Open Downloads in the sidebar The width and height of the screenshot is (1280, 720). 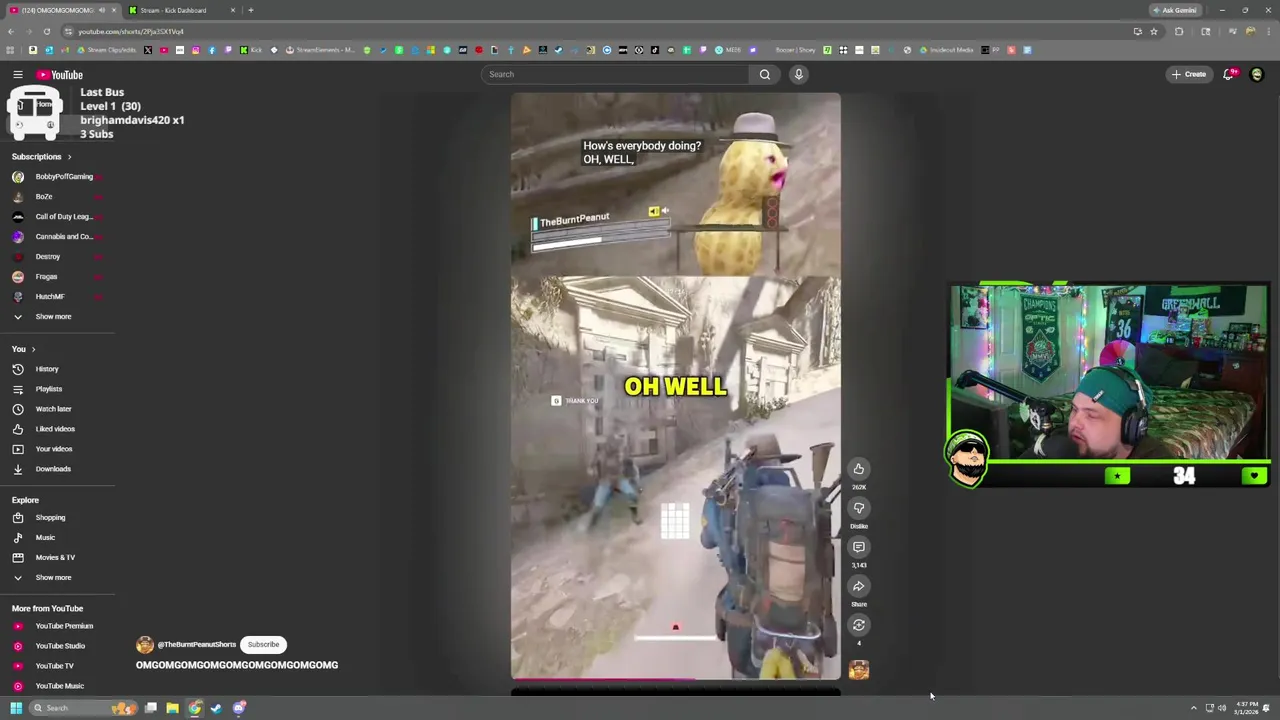[53, 469]
